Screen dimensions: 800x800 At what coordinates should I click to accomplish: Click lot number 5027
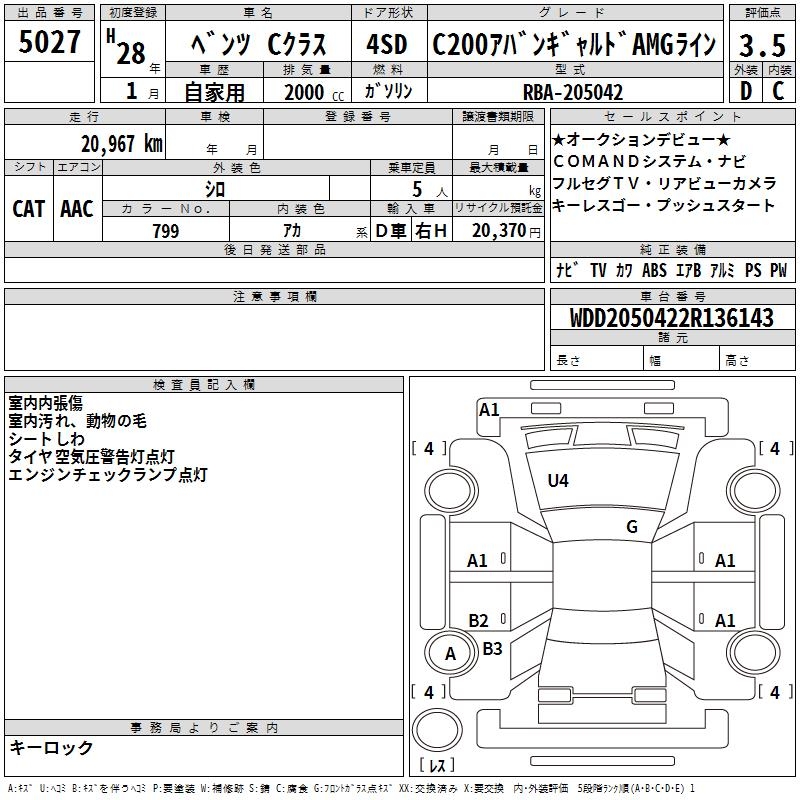tap(49, 42)
